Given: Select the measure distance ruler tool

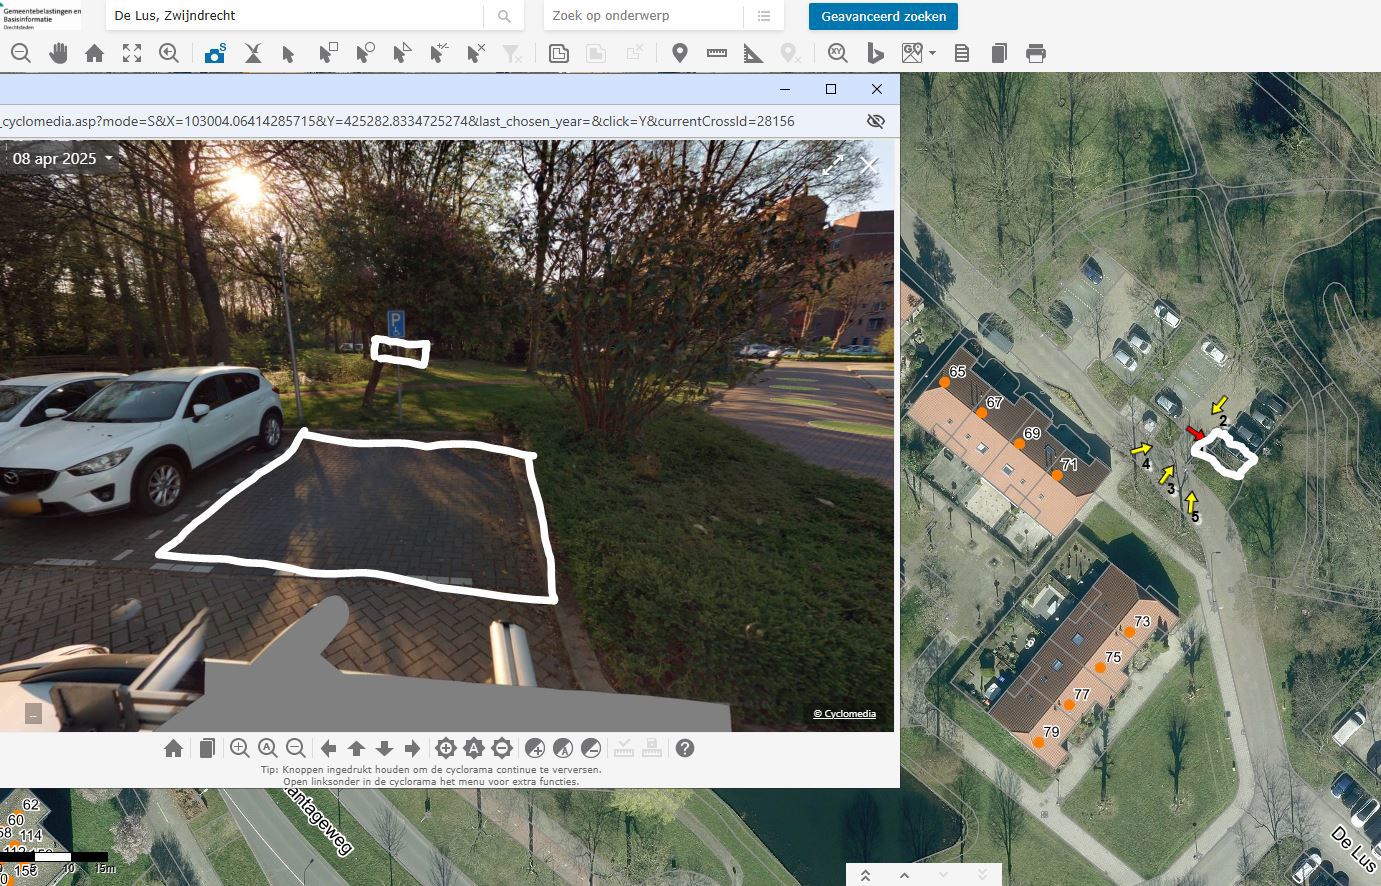Looking at the screenshot, I should click(x=716, y=54).
